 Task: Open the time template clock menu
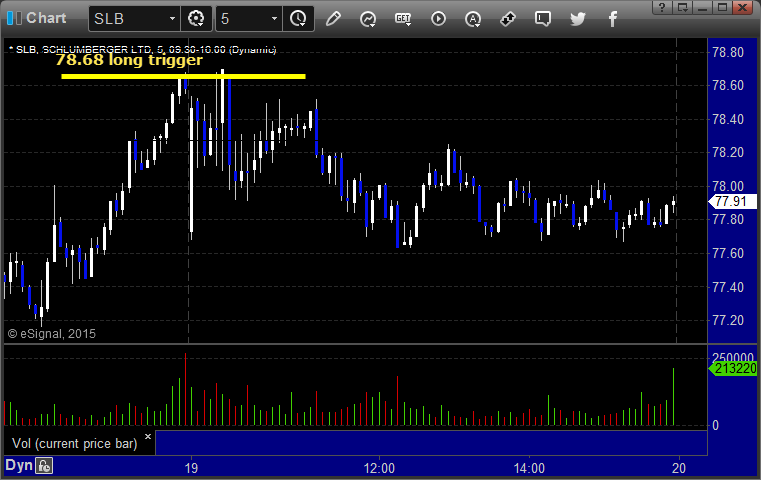point(298,19)
